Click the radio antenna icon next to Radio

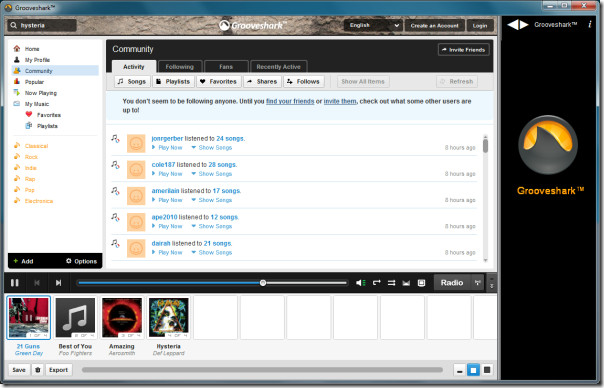pos(478,283)
